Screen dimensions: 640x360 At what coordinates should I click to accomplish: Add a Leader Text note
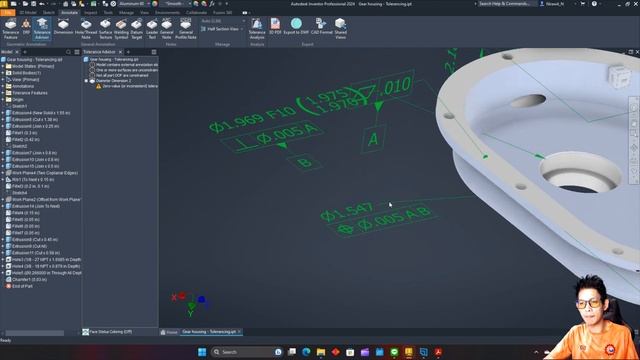pos(152,29)
